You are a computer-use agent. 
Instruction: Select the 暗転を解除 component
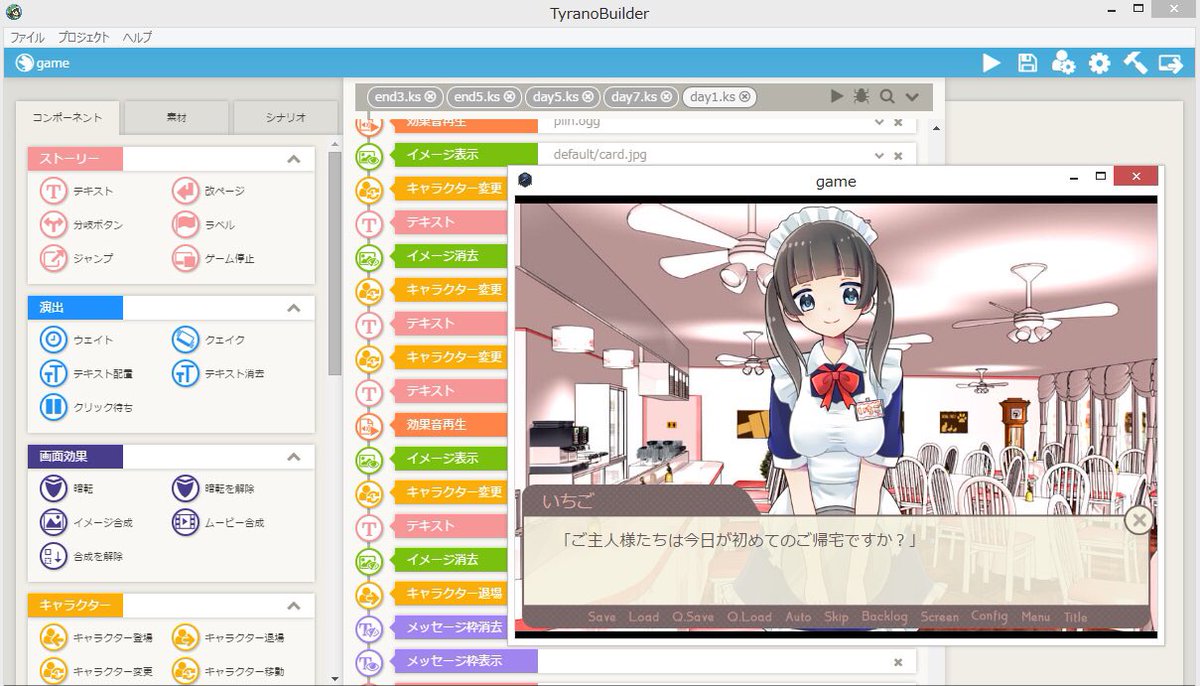pos(213,489)
